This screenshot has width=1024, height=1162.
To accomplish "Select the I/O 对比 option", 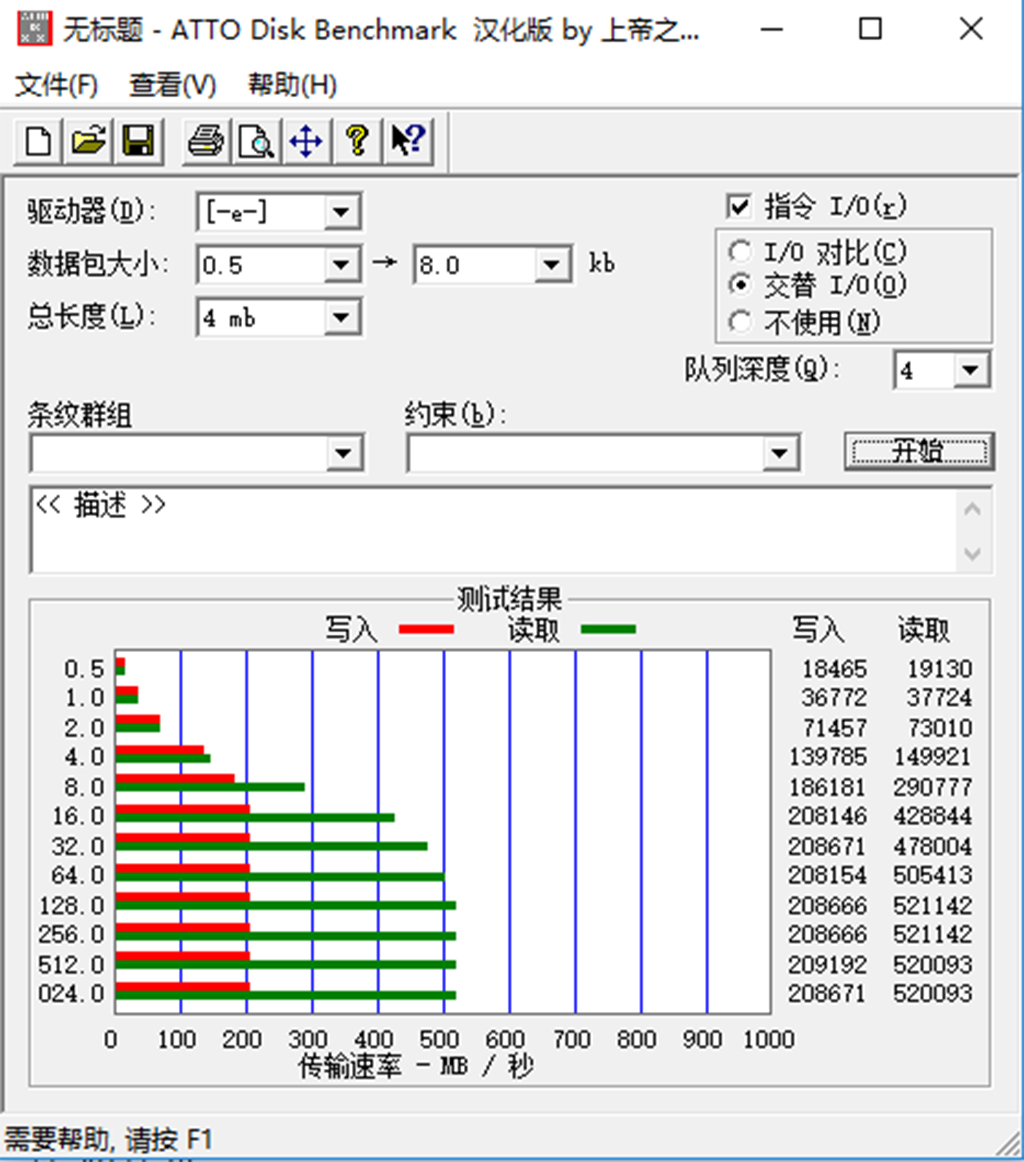I will tap(740, 252).
